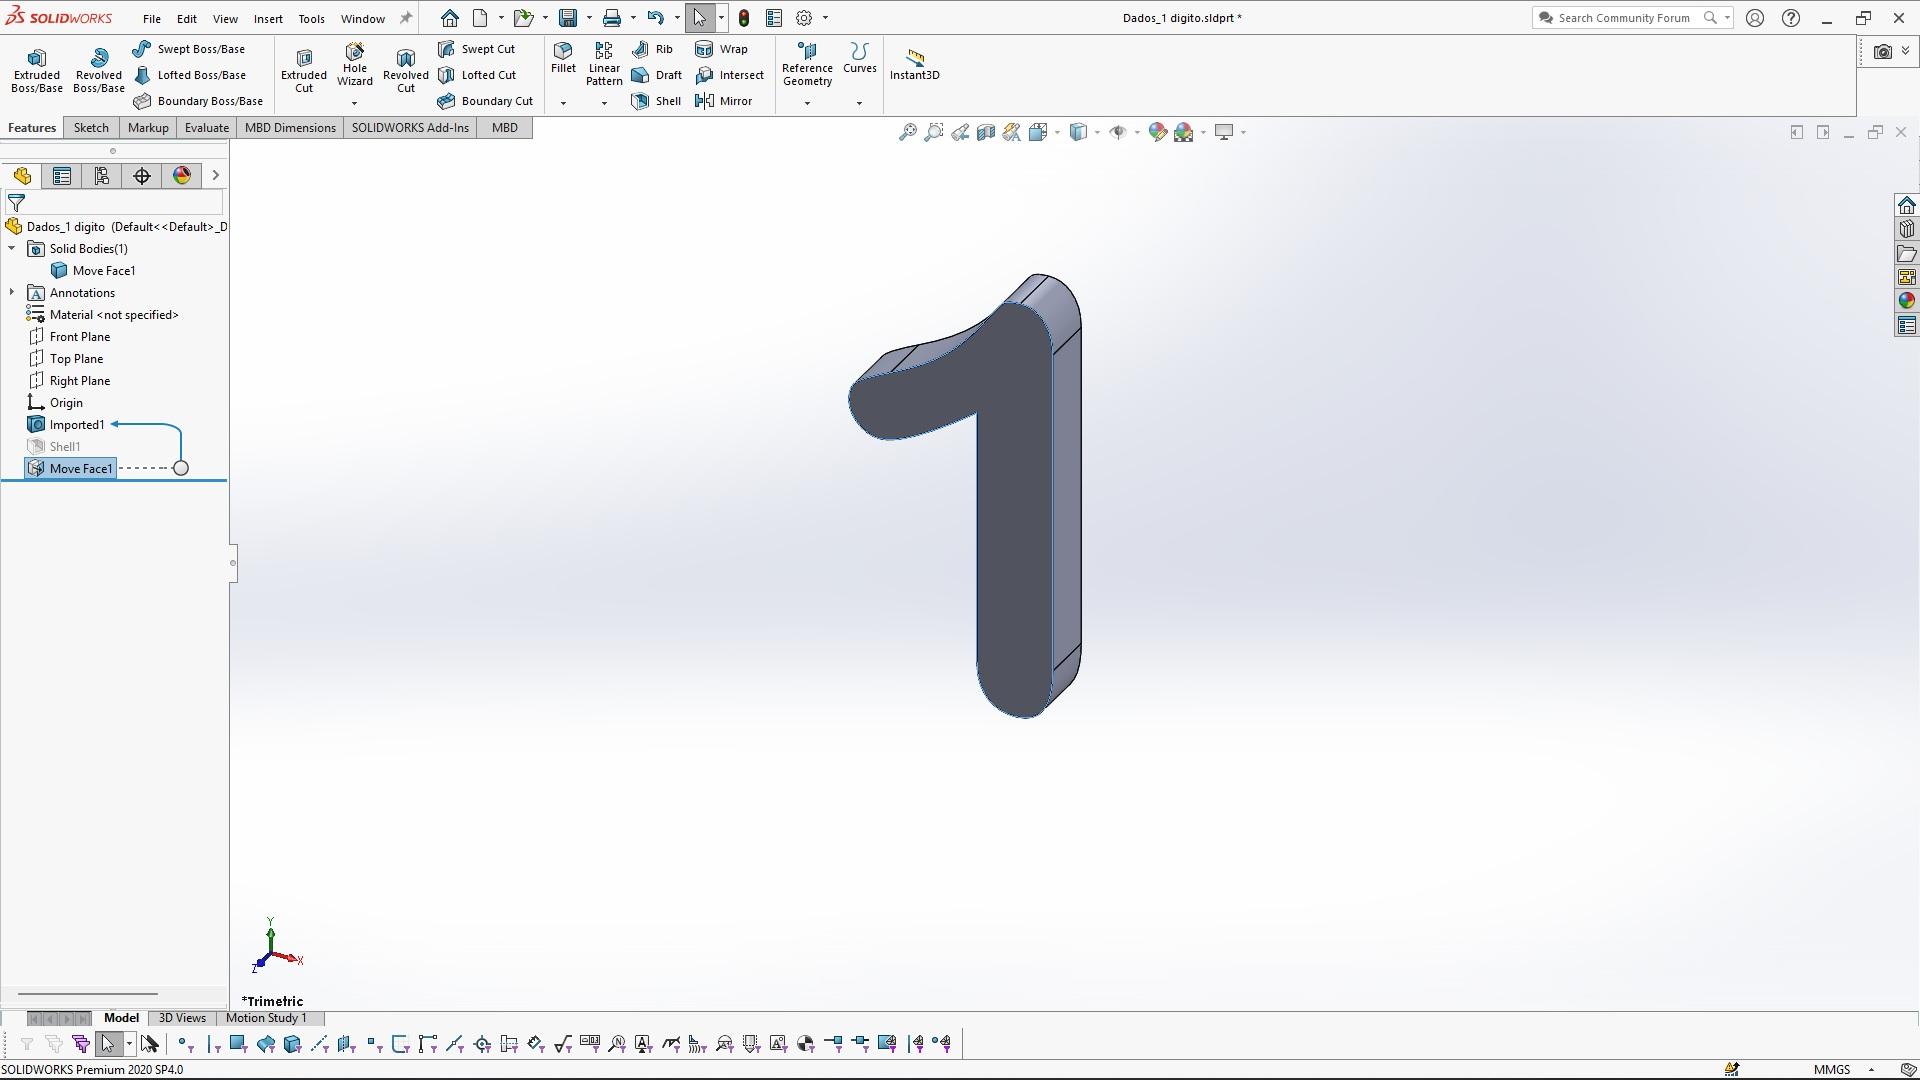Click the Lofted Cut feature
This screenshot has width=1920, height=1080.
pos(477,75)
